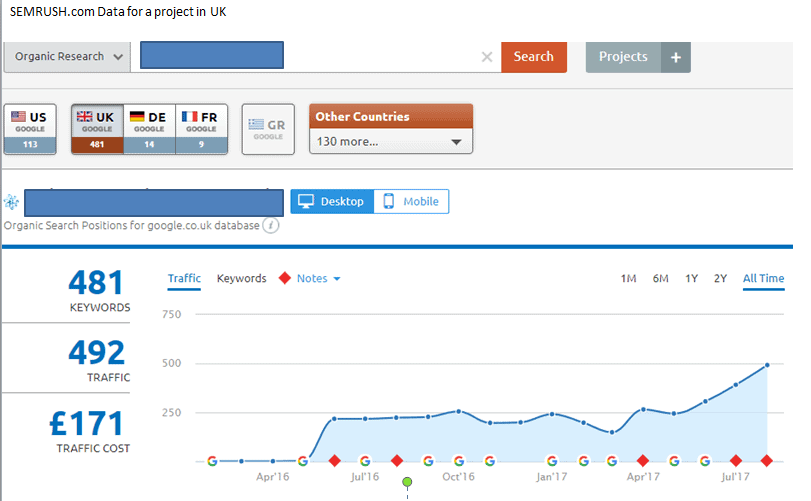Click the red note diamond above Jul'17
This screenshot has width=811, height=501.
[735, 461]
